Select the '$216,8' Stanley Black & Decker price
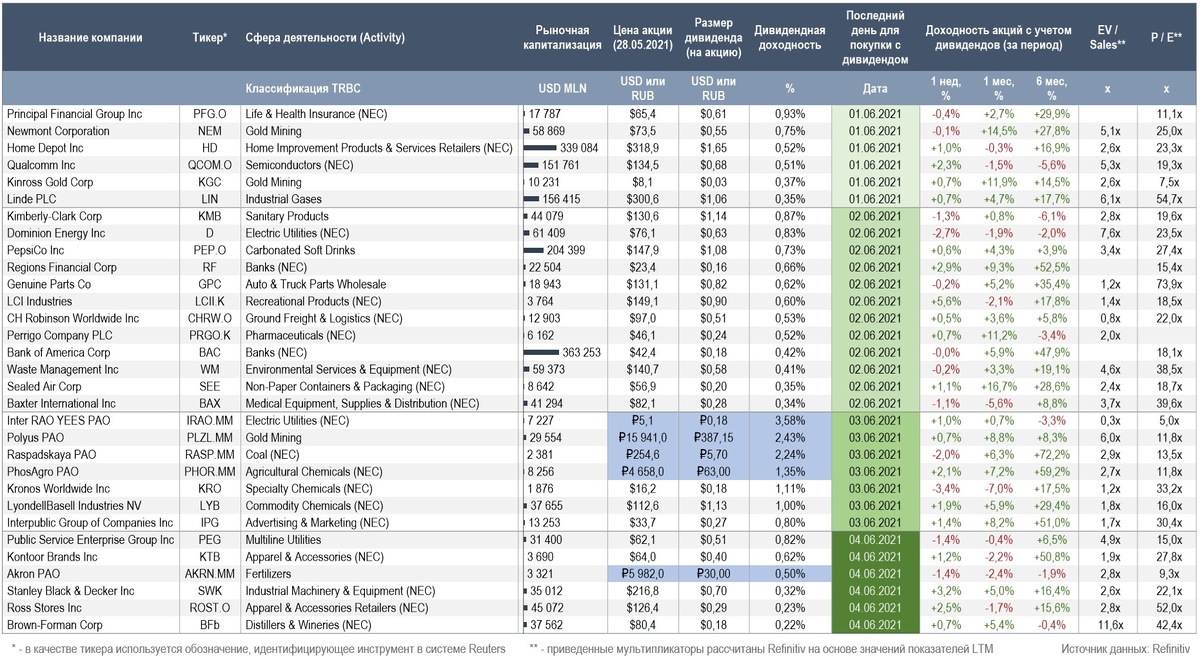The height and width of the screenshot is (662, 1200). pyautogui.click(x=643, y=591)
